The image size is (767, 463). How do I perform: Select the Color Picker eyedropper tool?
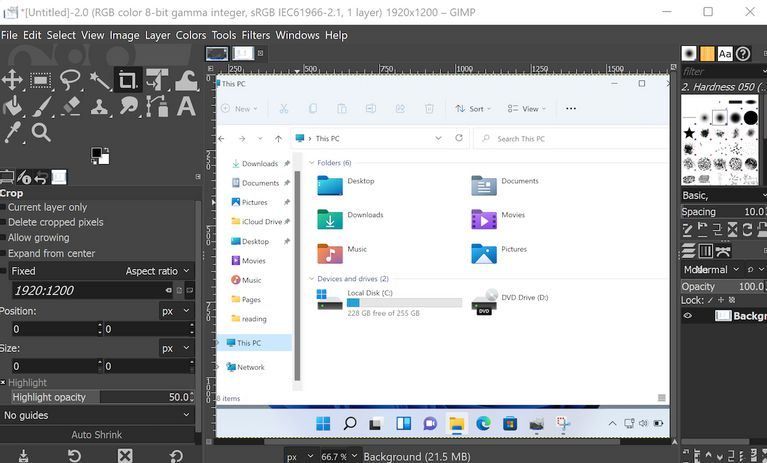[13, 132]
